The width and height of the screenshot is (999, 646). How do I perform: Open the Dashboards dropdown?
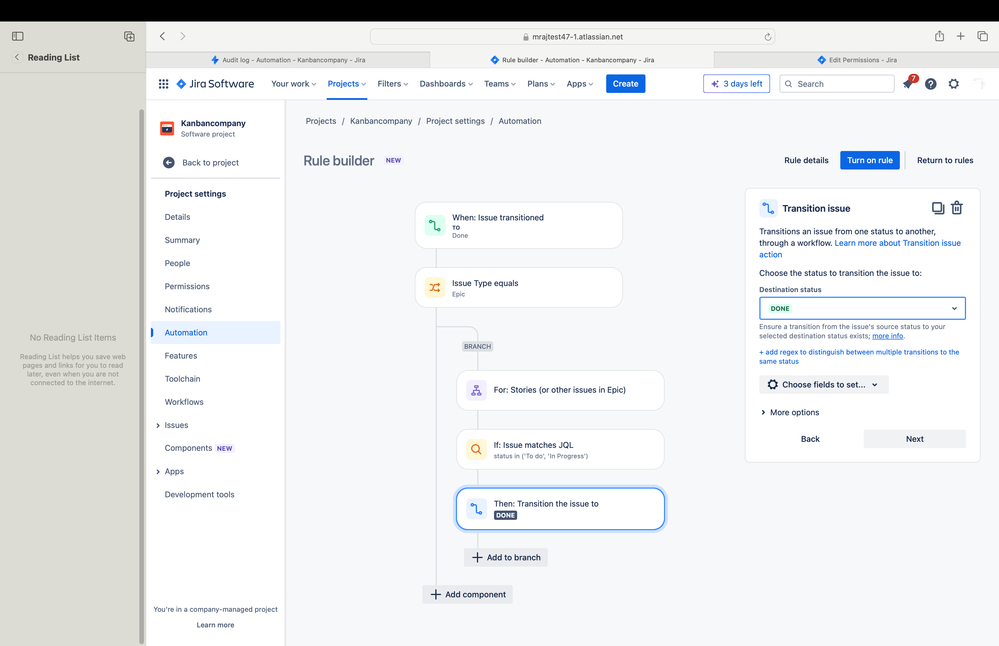pyautogui.click(x=446, y=83)
